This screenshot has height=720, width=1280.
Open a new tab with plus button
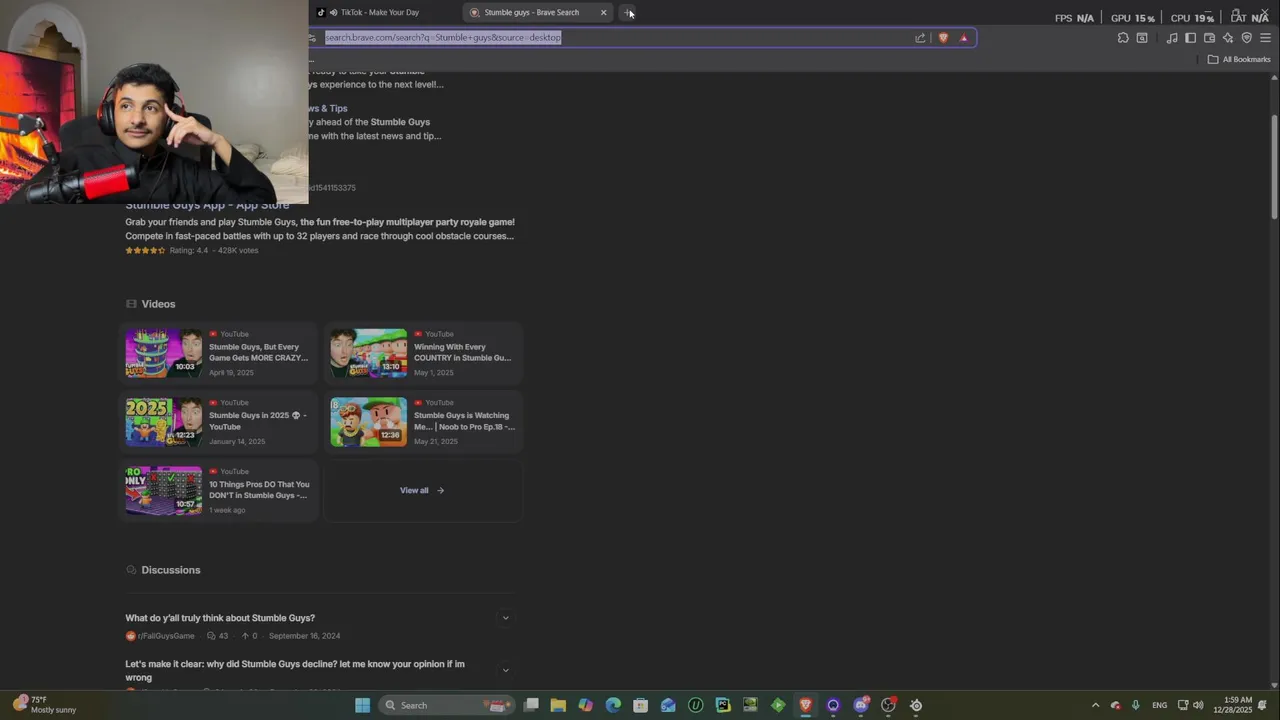(628, 12)
